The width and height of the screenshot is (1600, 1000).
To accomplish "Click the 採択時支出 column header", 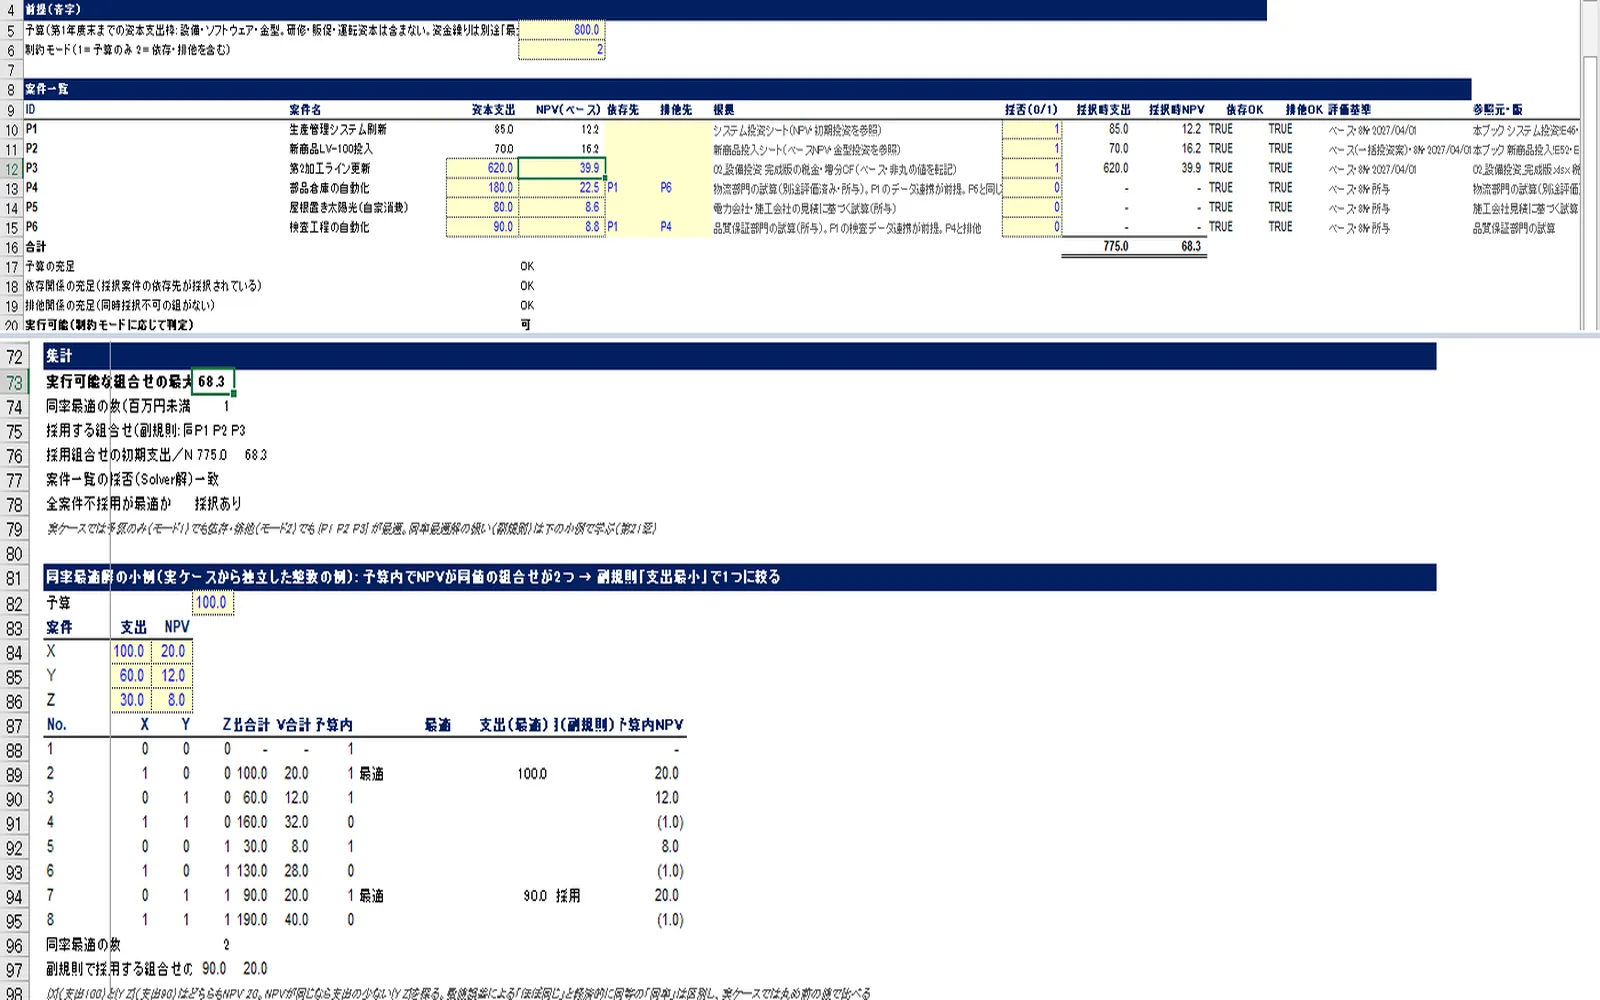I will click(x=1103, y=110).
